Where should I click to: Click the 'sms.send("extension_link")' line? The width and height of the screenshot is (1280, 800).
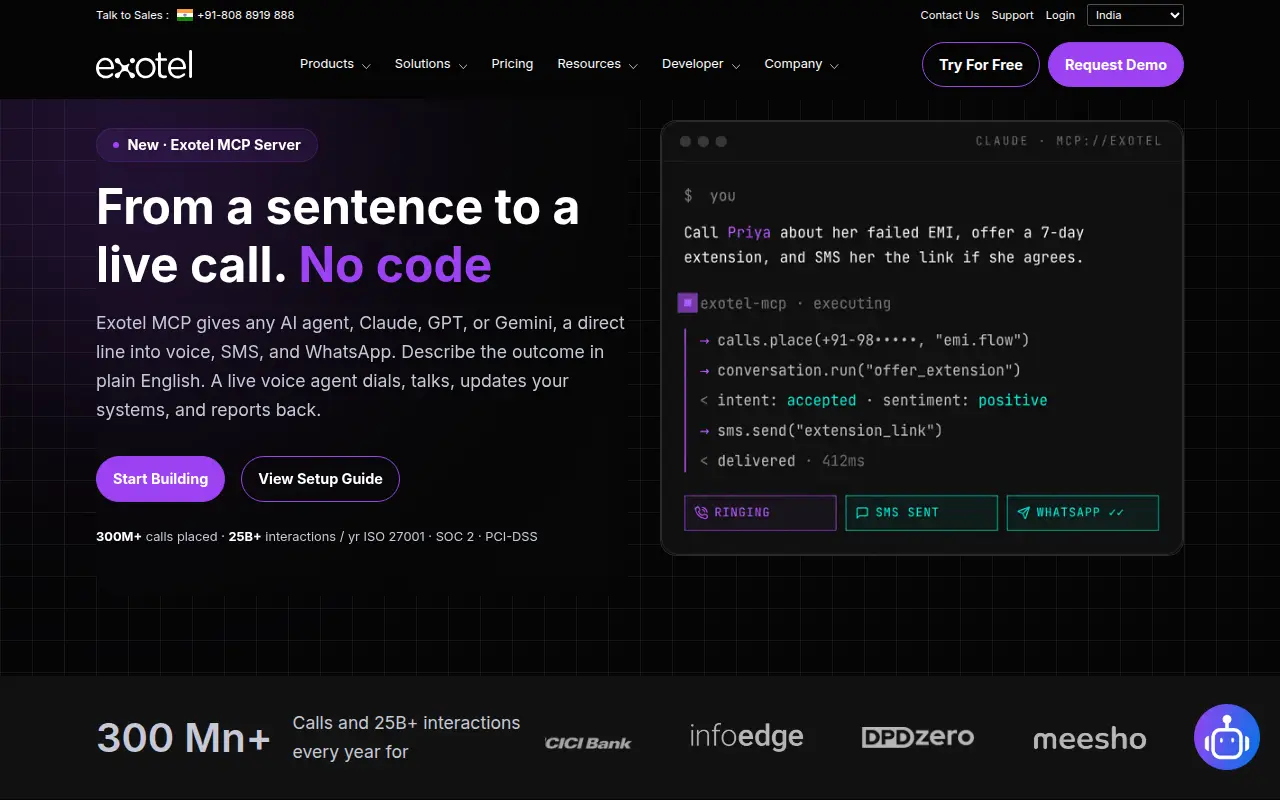[821, 430]
